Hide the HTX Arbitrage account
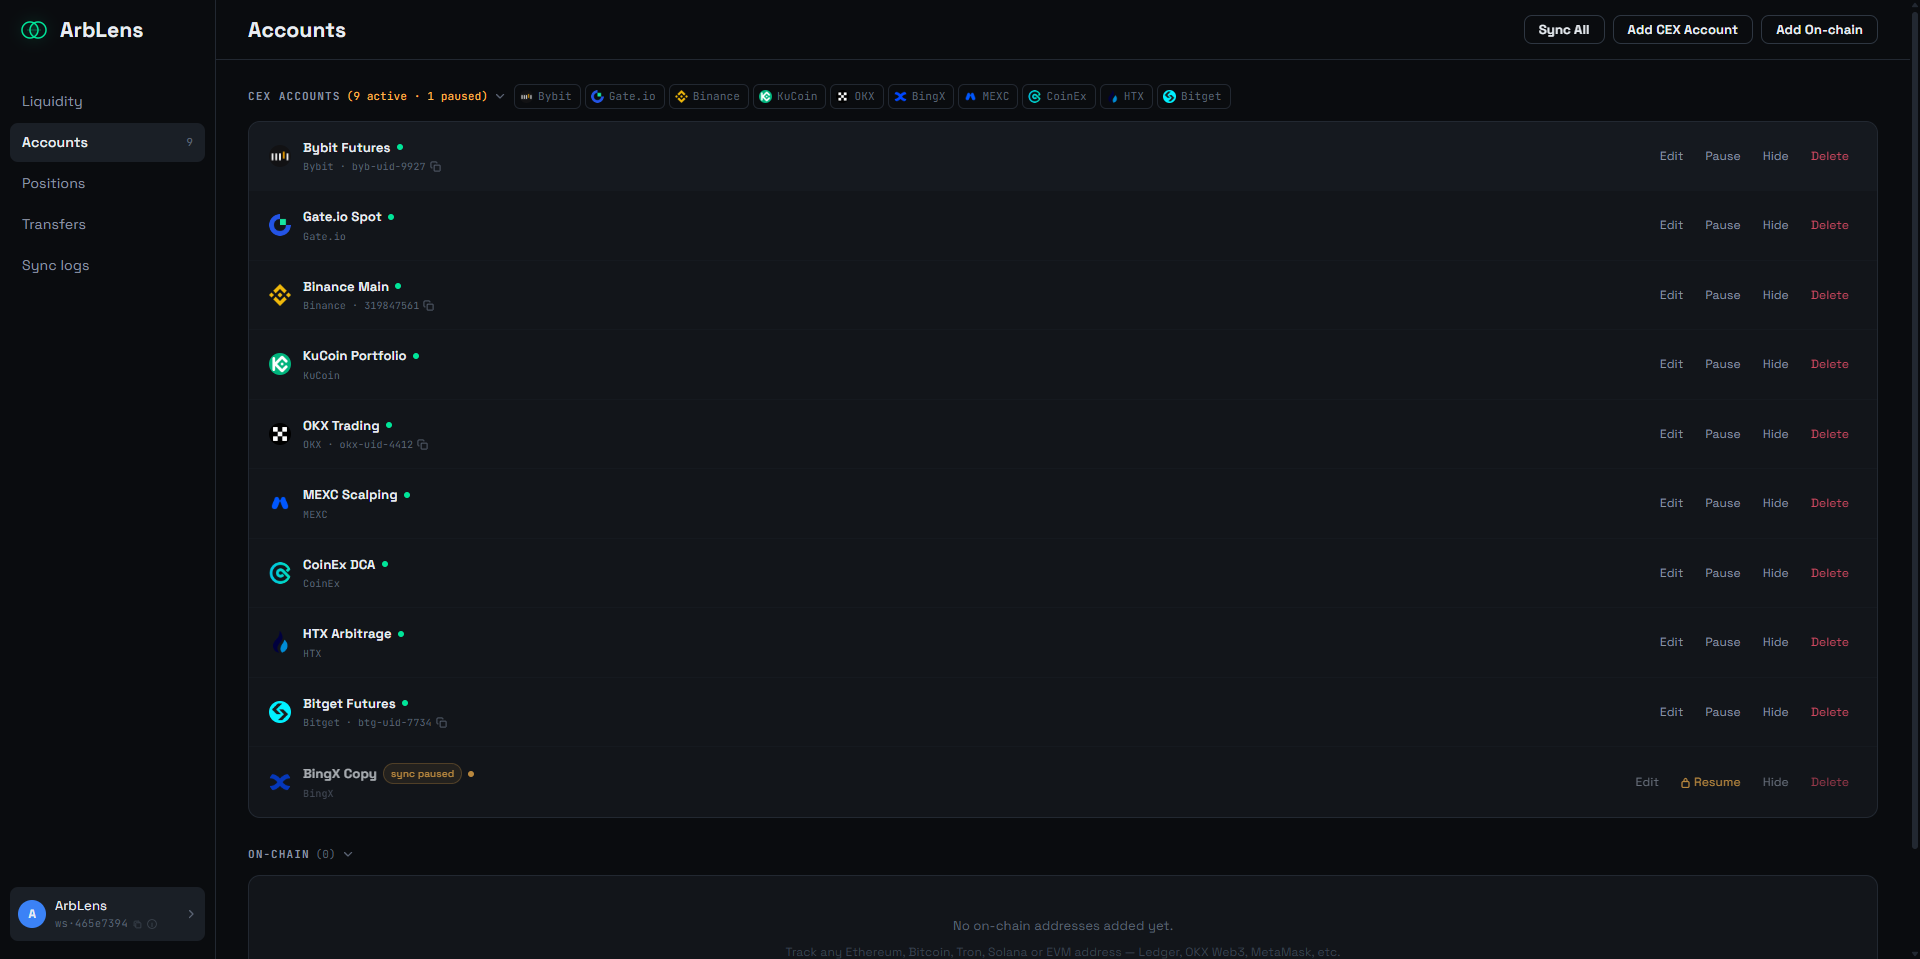 pyautogui.click(x=1775, y=642)
